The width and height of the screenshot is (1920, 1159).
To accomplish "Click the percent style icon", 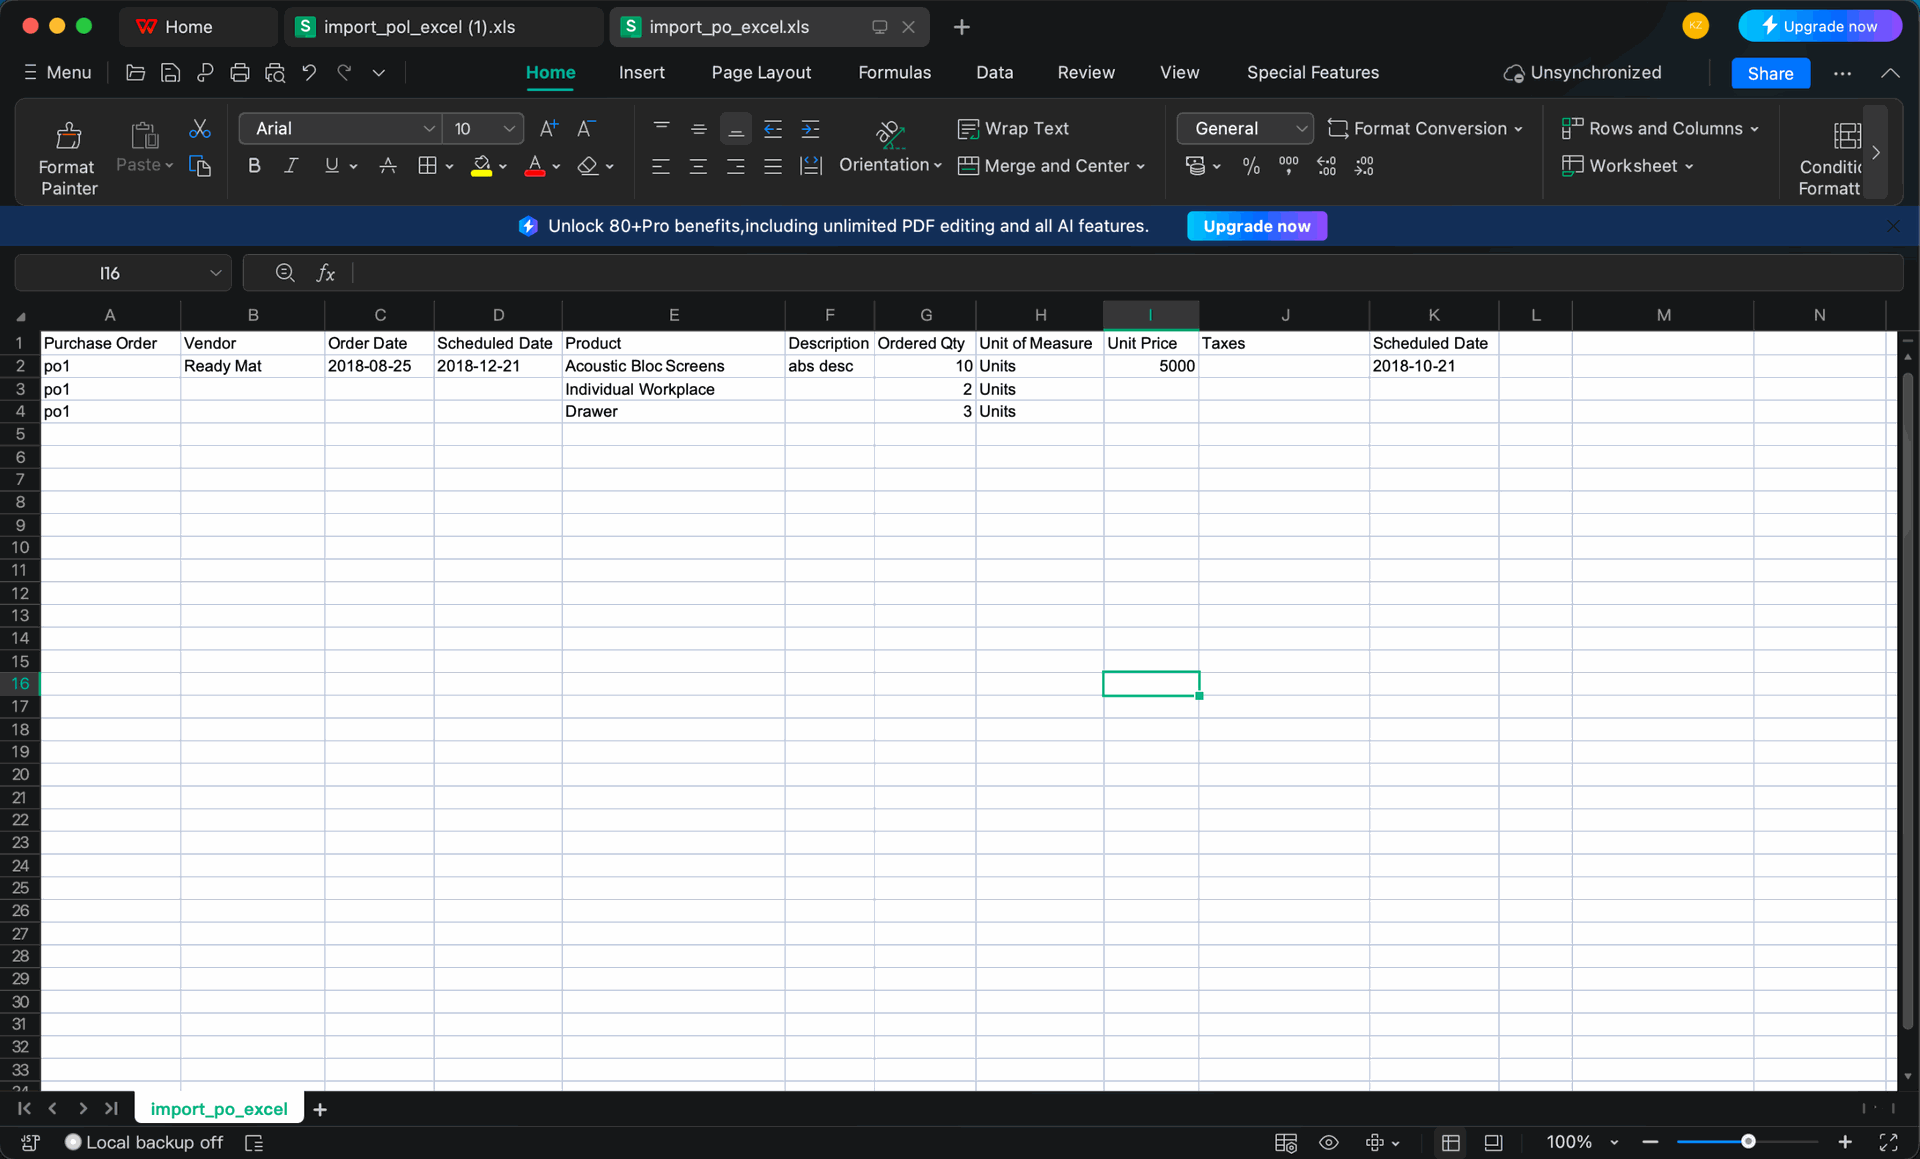I will click(x=1250, y=166).
